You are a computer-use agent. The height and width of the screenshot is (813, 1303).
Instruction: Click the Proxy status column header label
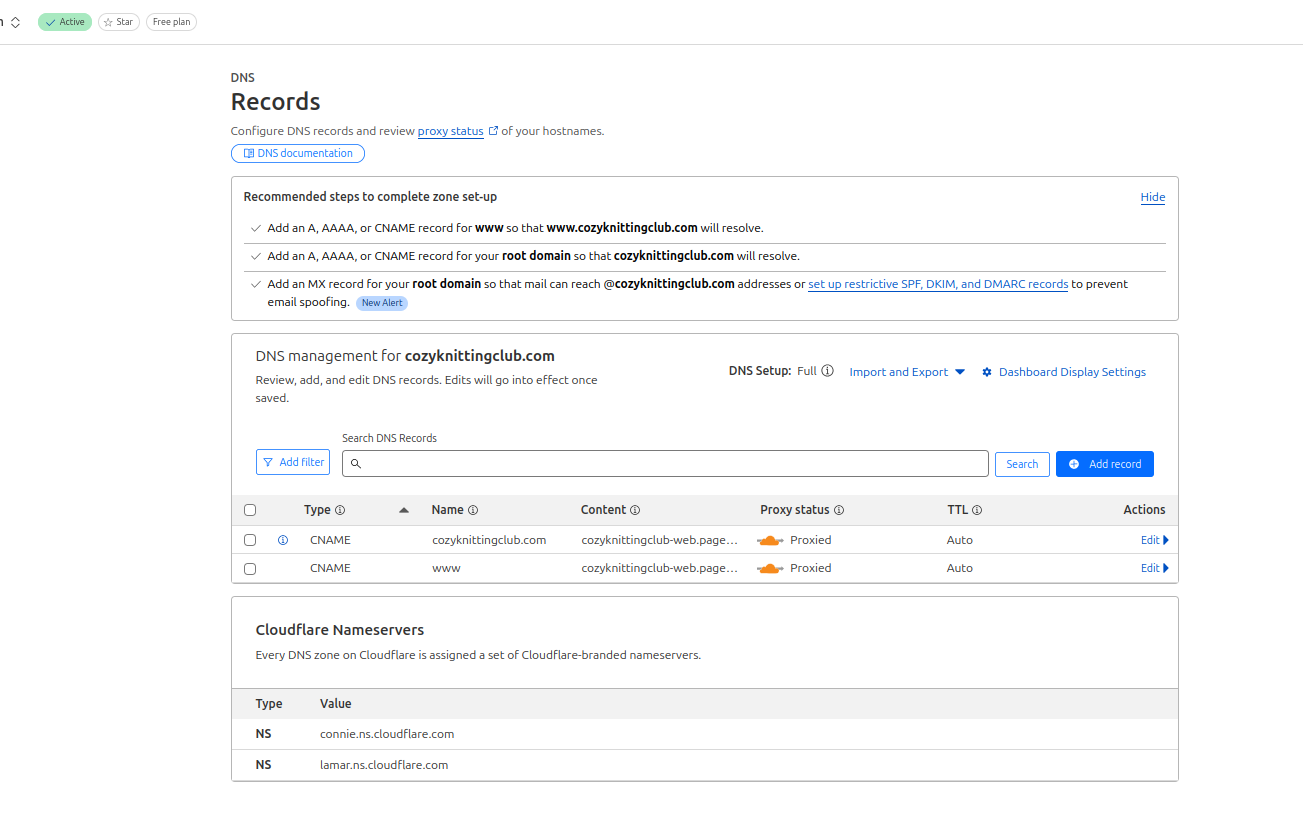pos(795,510)
